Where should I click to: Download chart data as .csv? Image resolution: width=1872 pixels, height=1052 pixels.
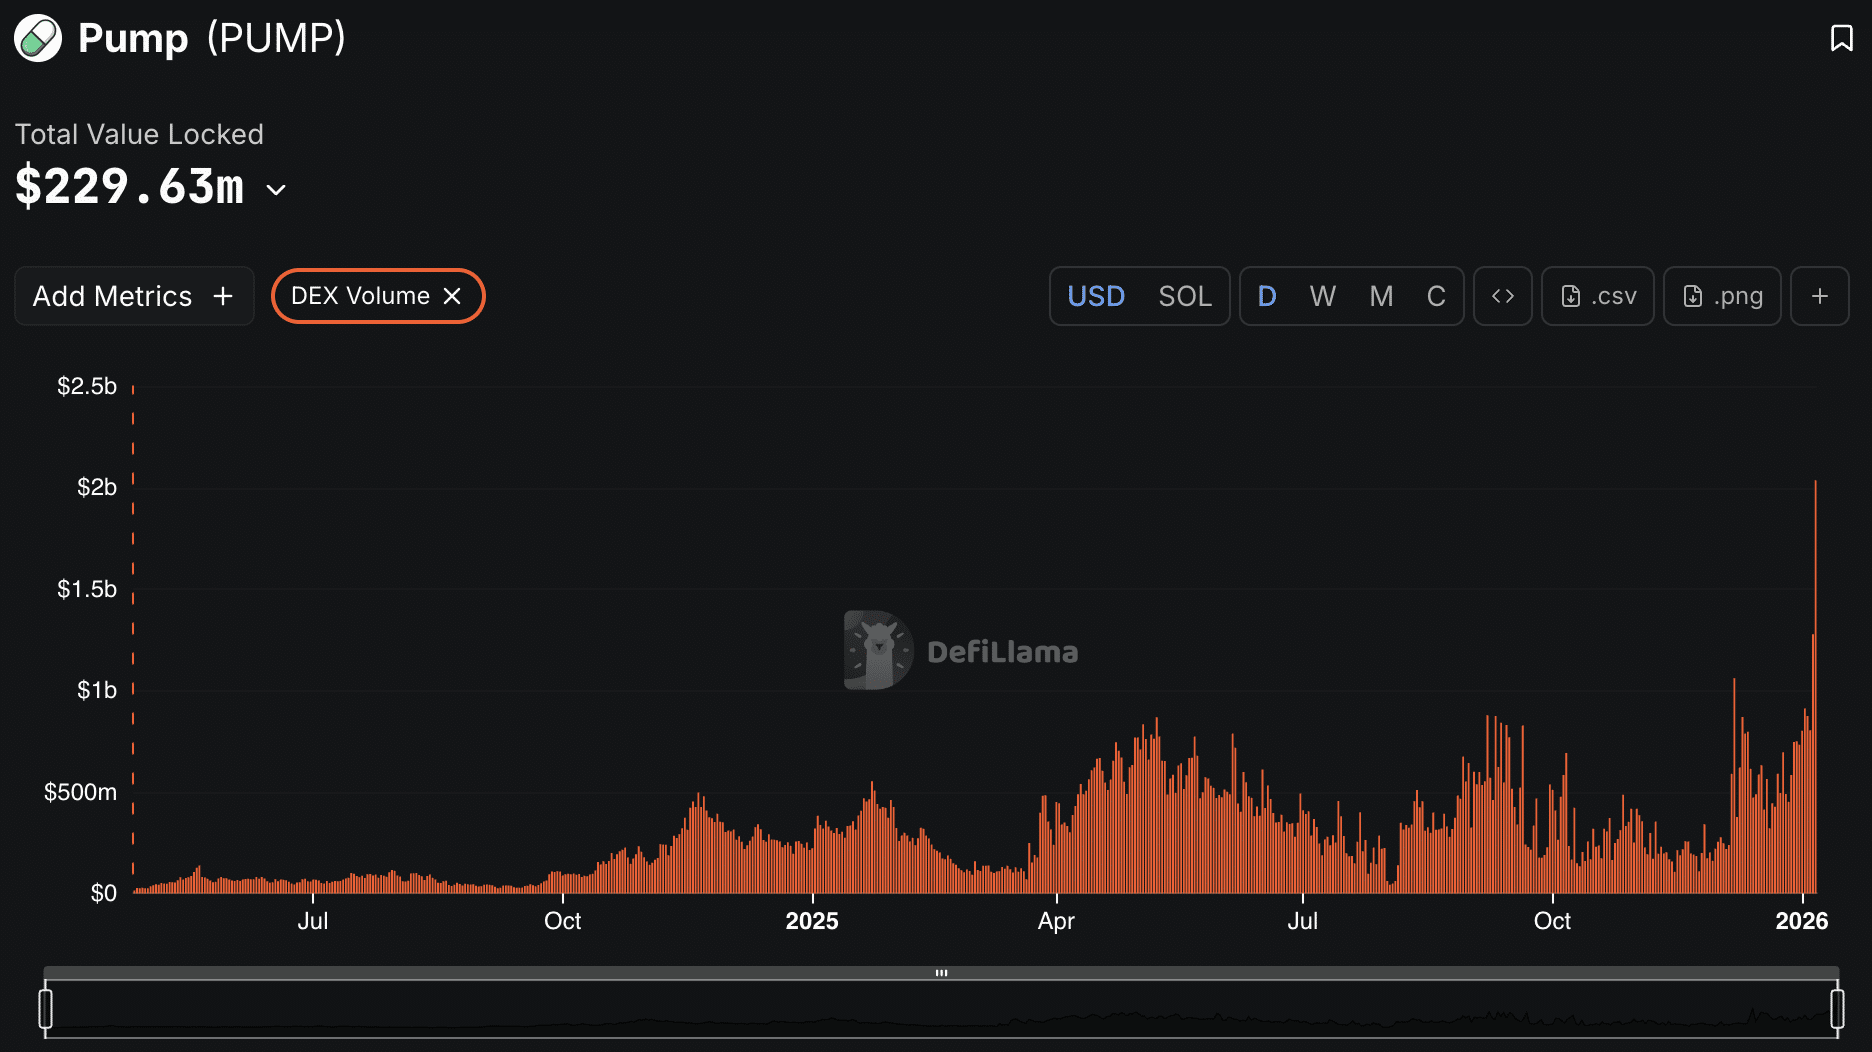[1597, 296]
